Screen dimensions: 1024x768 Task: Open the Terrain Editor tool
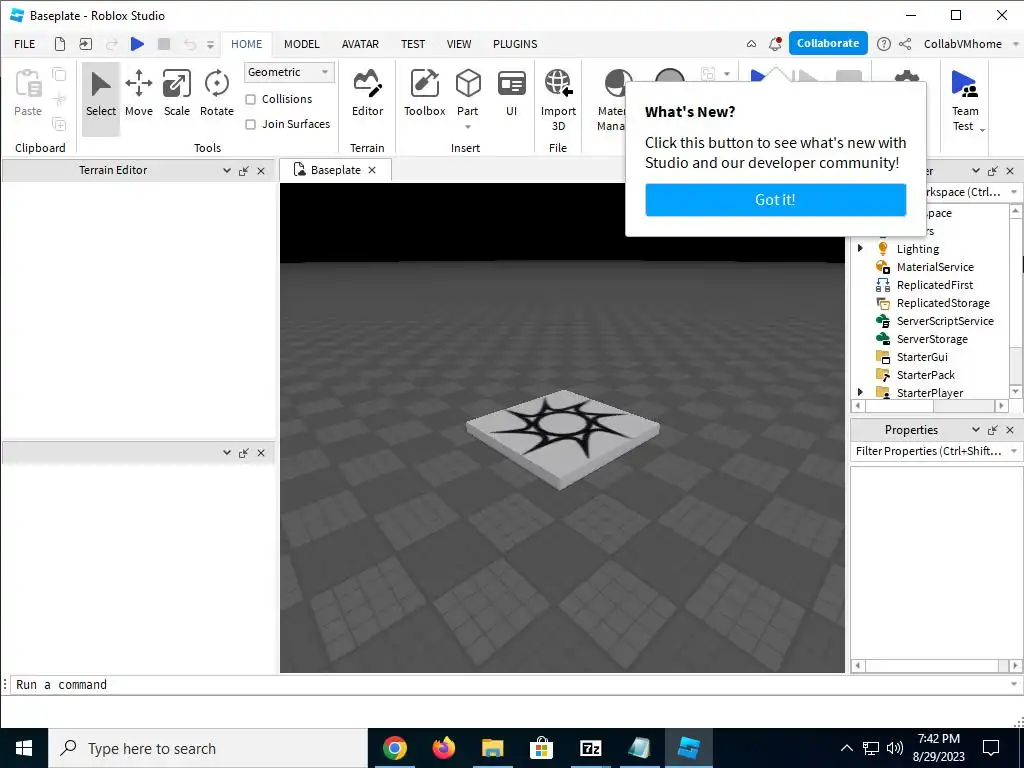(367, 94)
